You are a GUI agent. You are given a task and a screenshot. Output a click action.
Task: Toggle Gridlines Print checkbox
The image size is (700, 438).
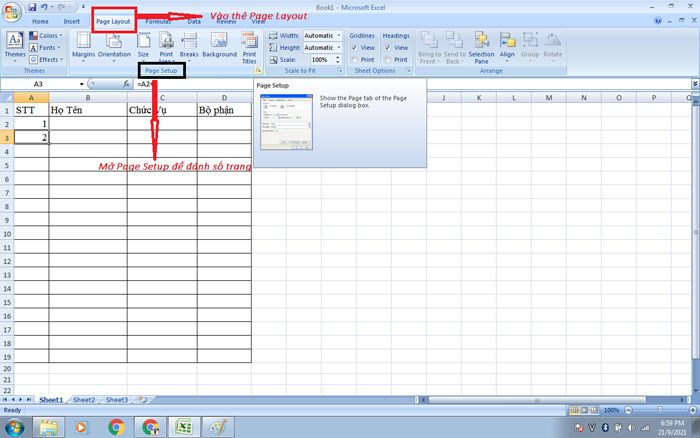coord(354,59)
